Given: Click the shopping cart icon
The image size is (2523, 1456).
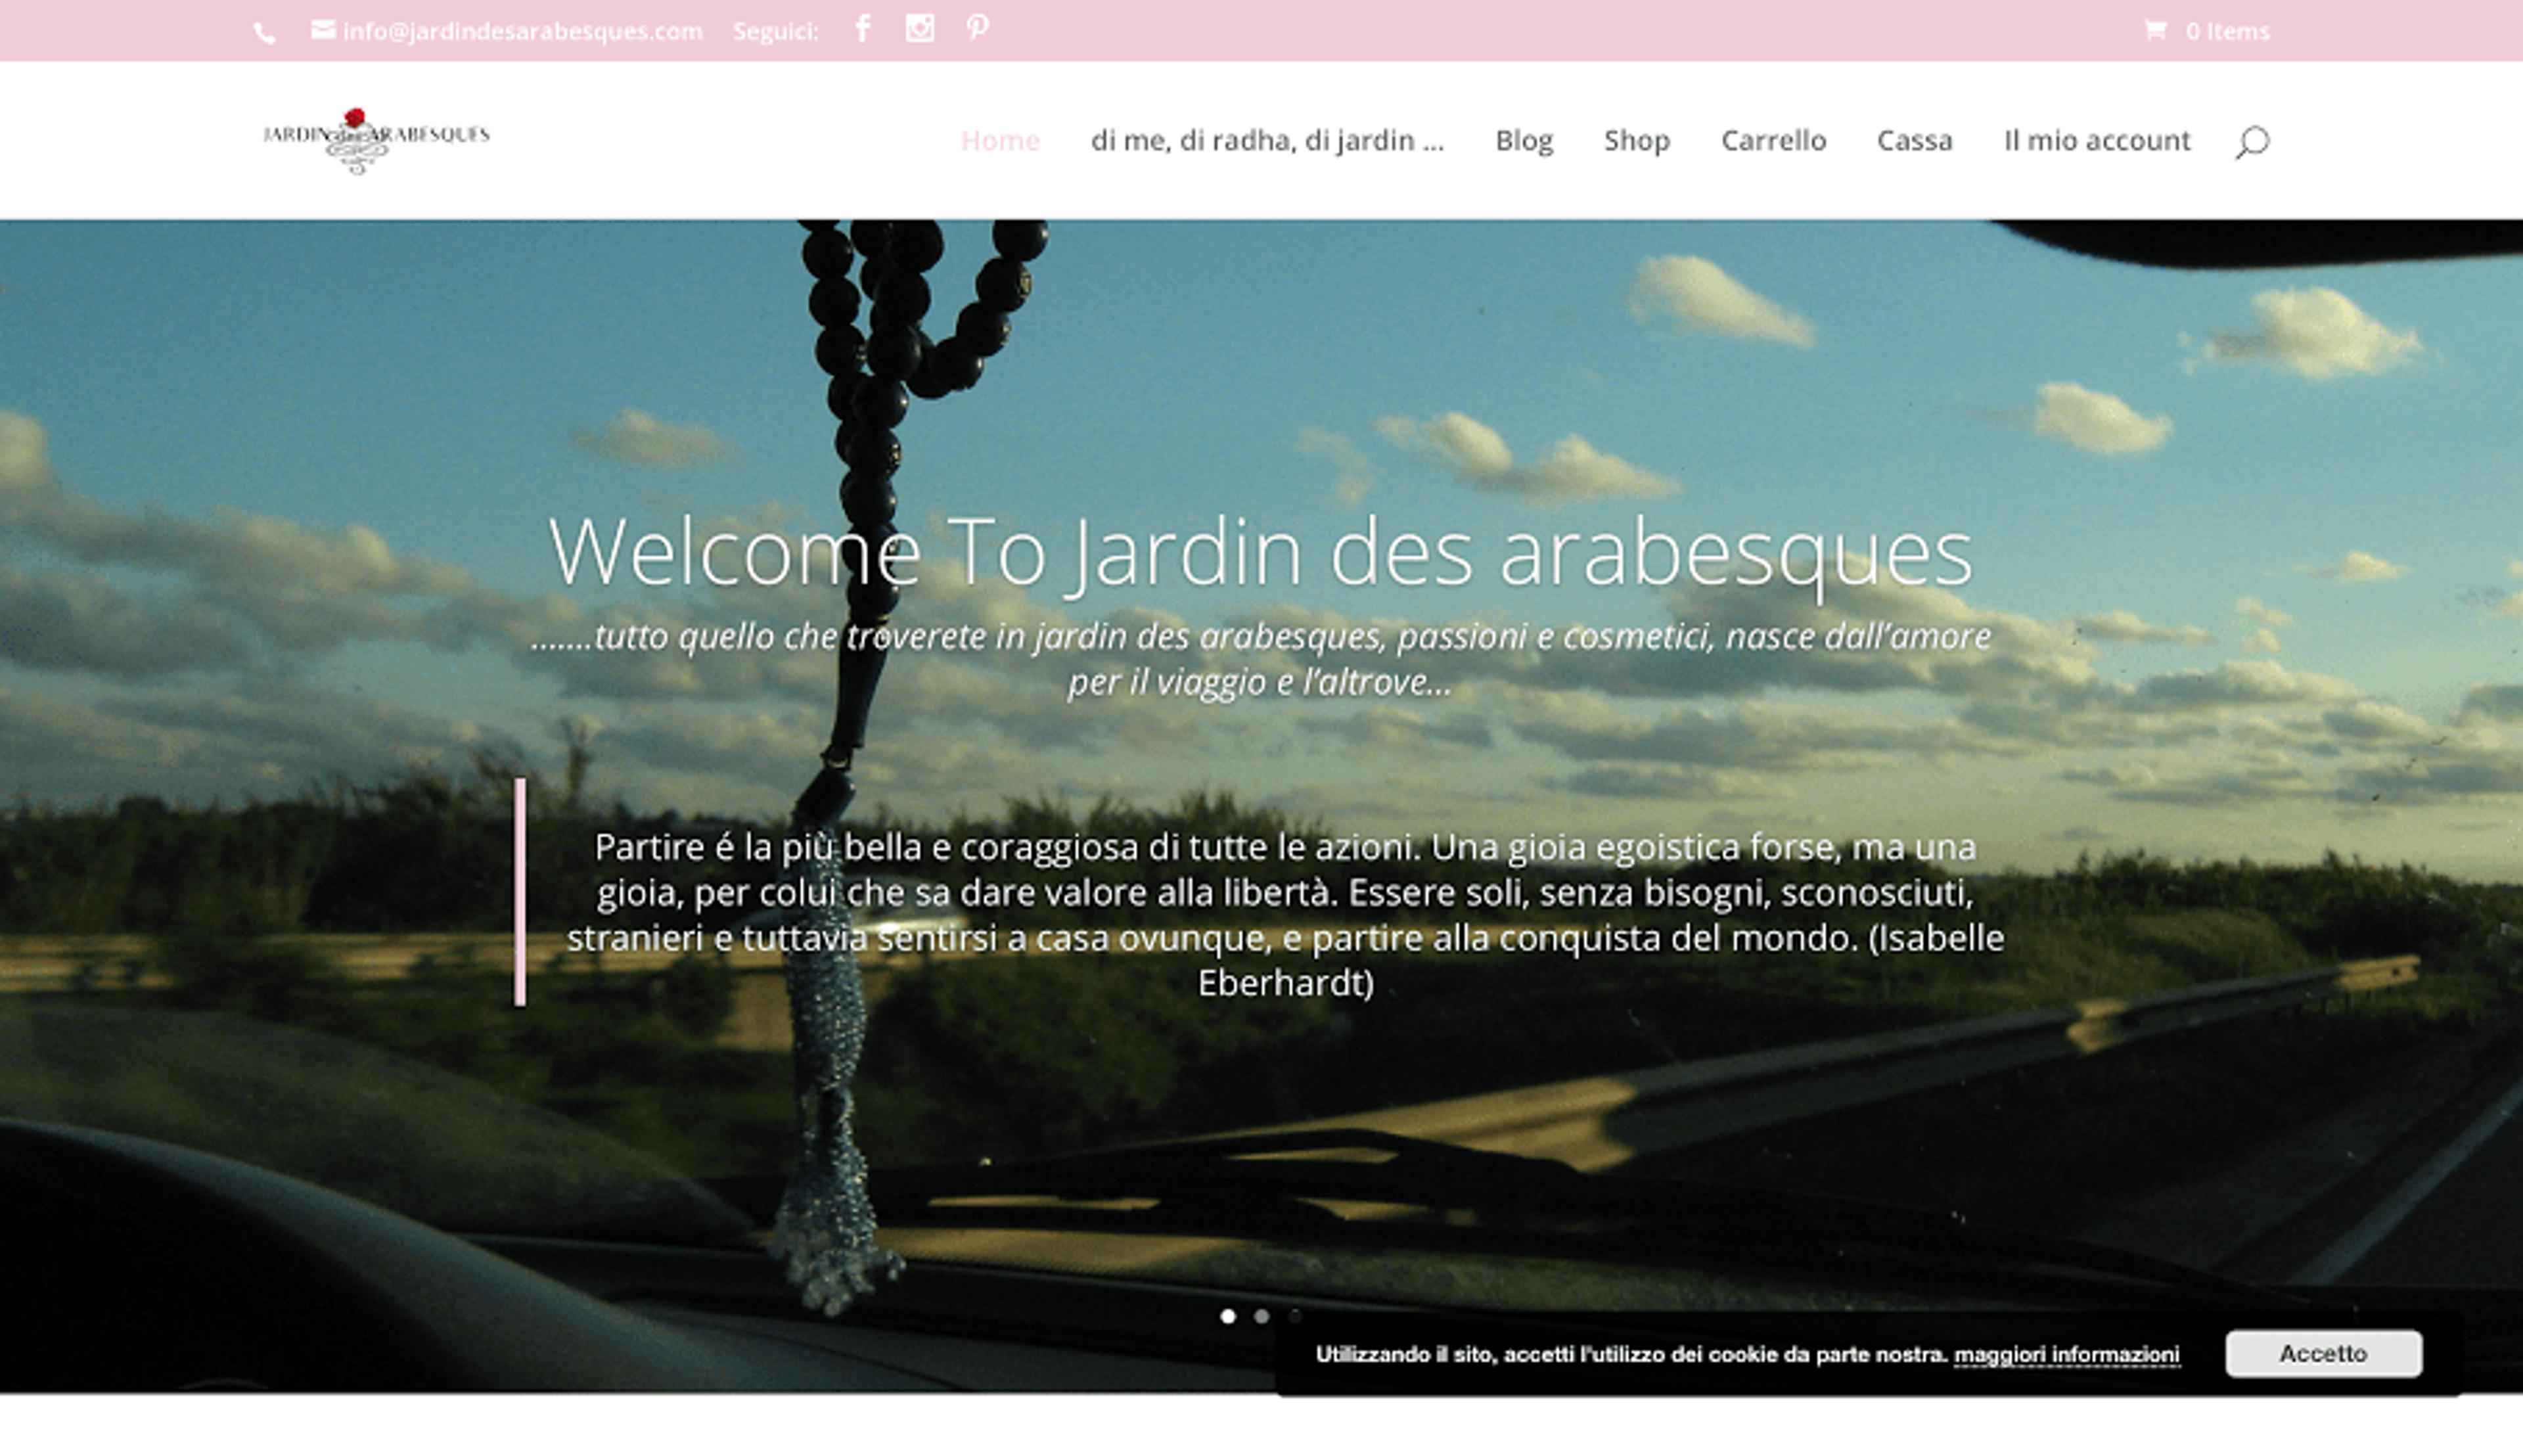Looking at the screenshot, I should tap(2155, 30).
